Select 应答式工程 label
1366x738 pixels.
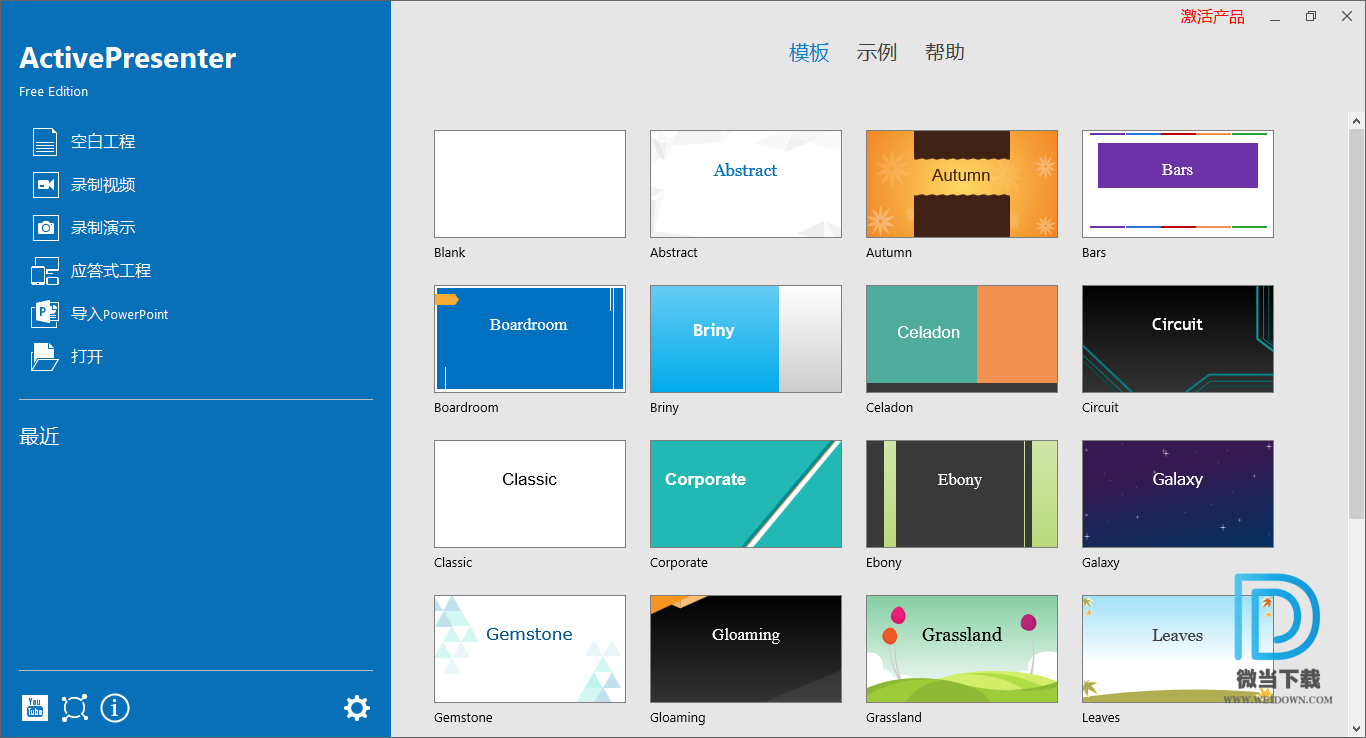coord(111,271)
